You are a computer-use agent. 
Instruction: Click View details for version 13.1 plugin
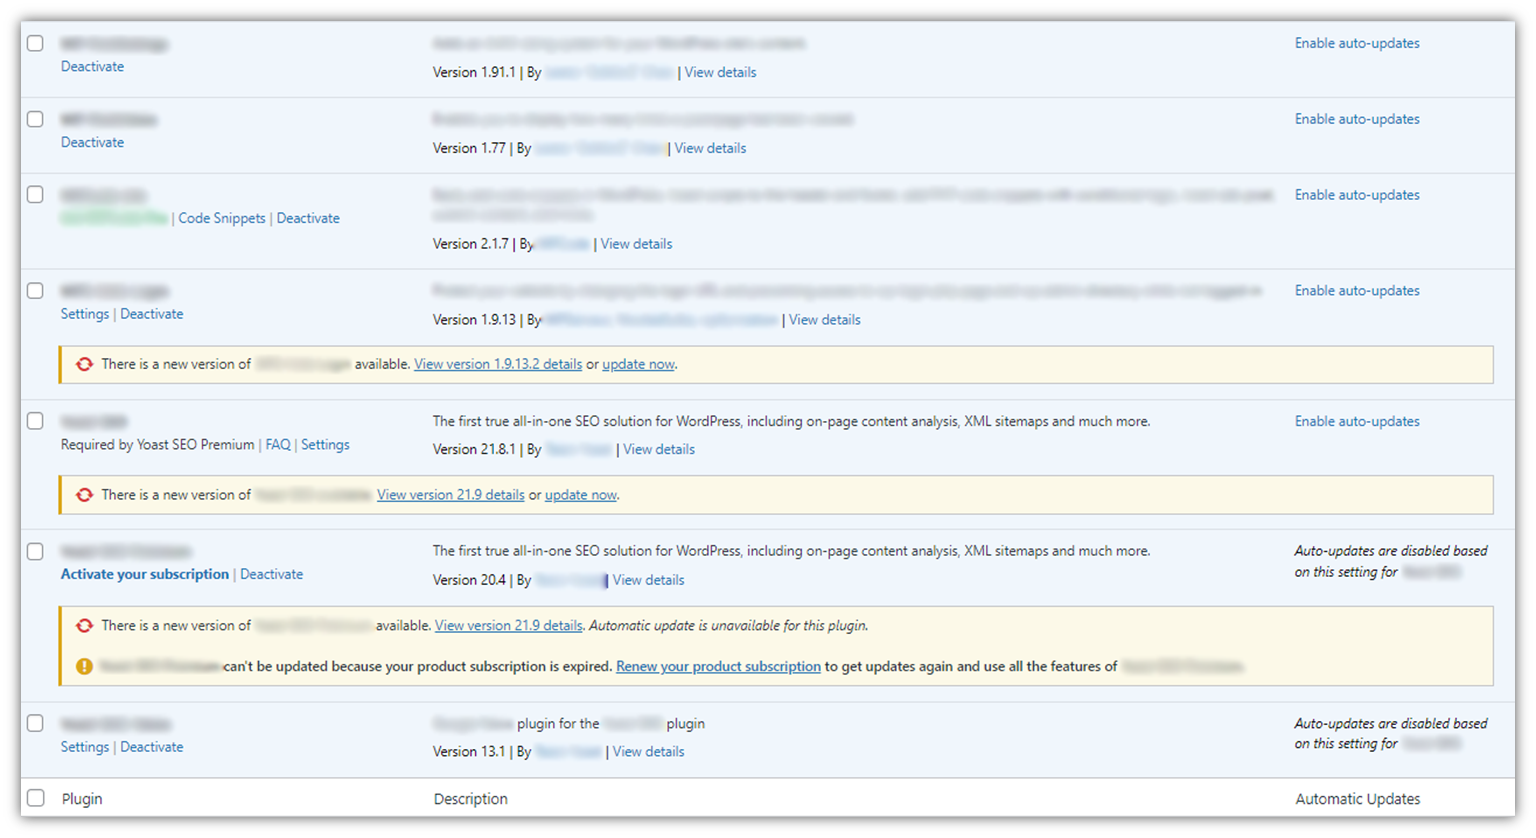648,752
